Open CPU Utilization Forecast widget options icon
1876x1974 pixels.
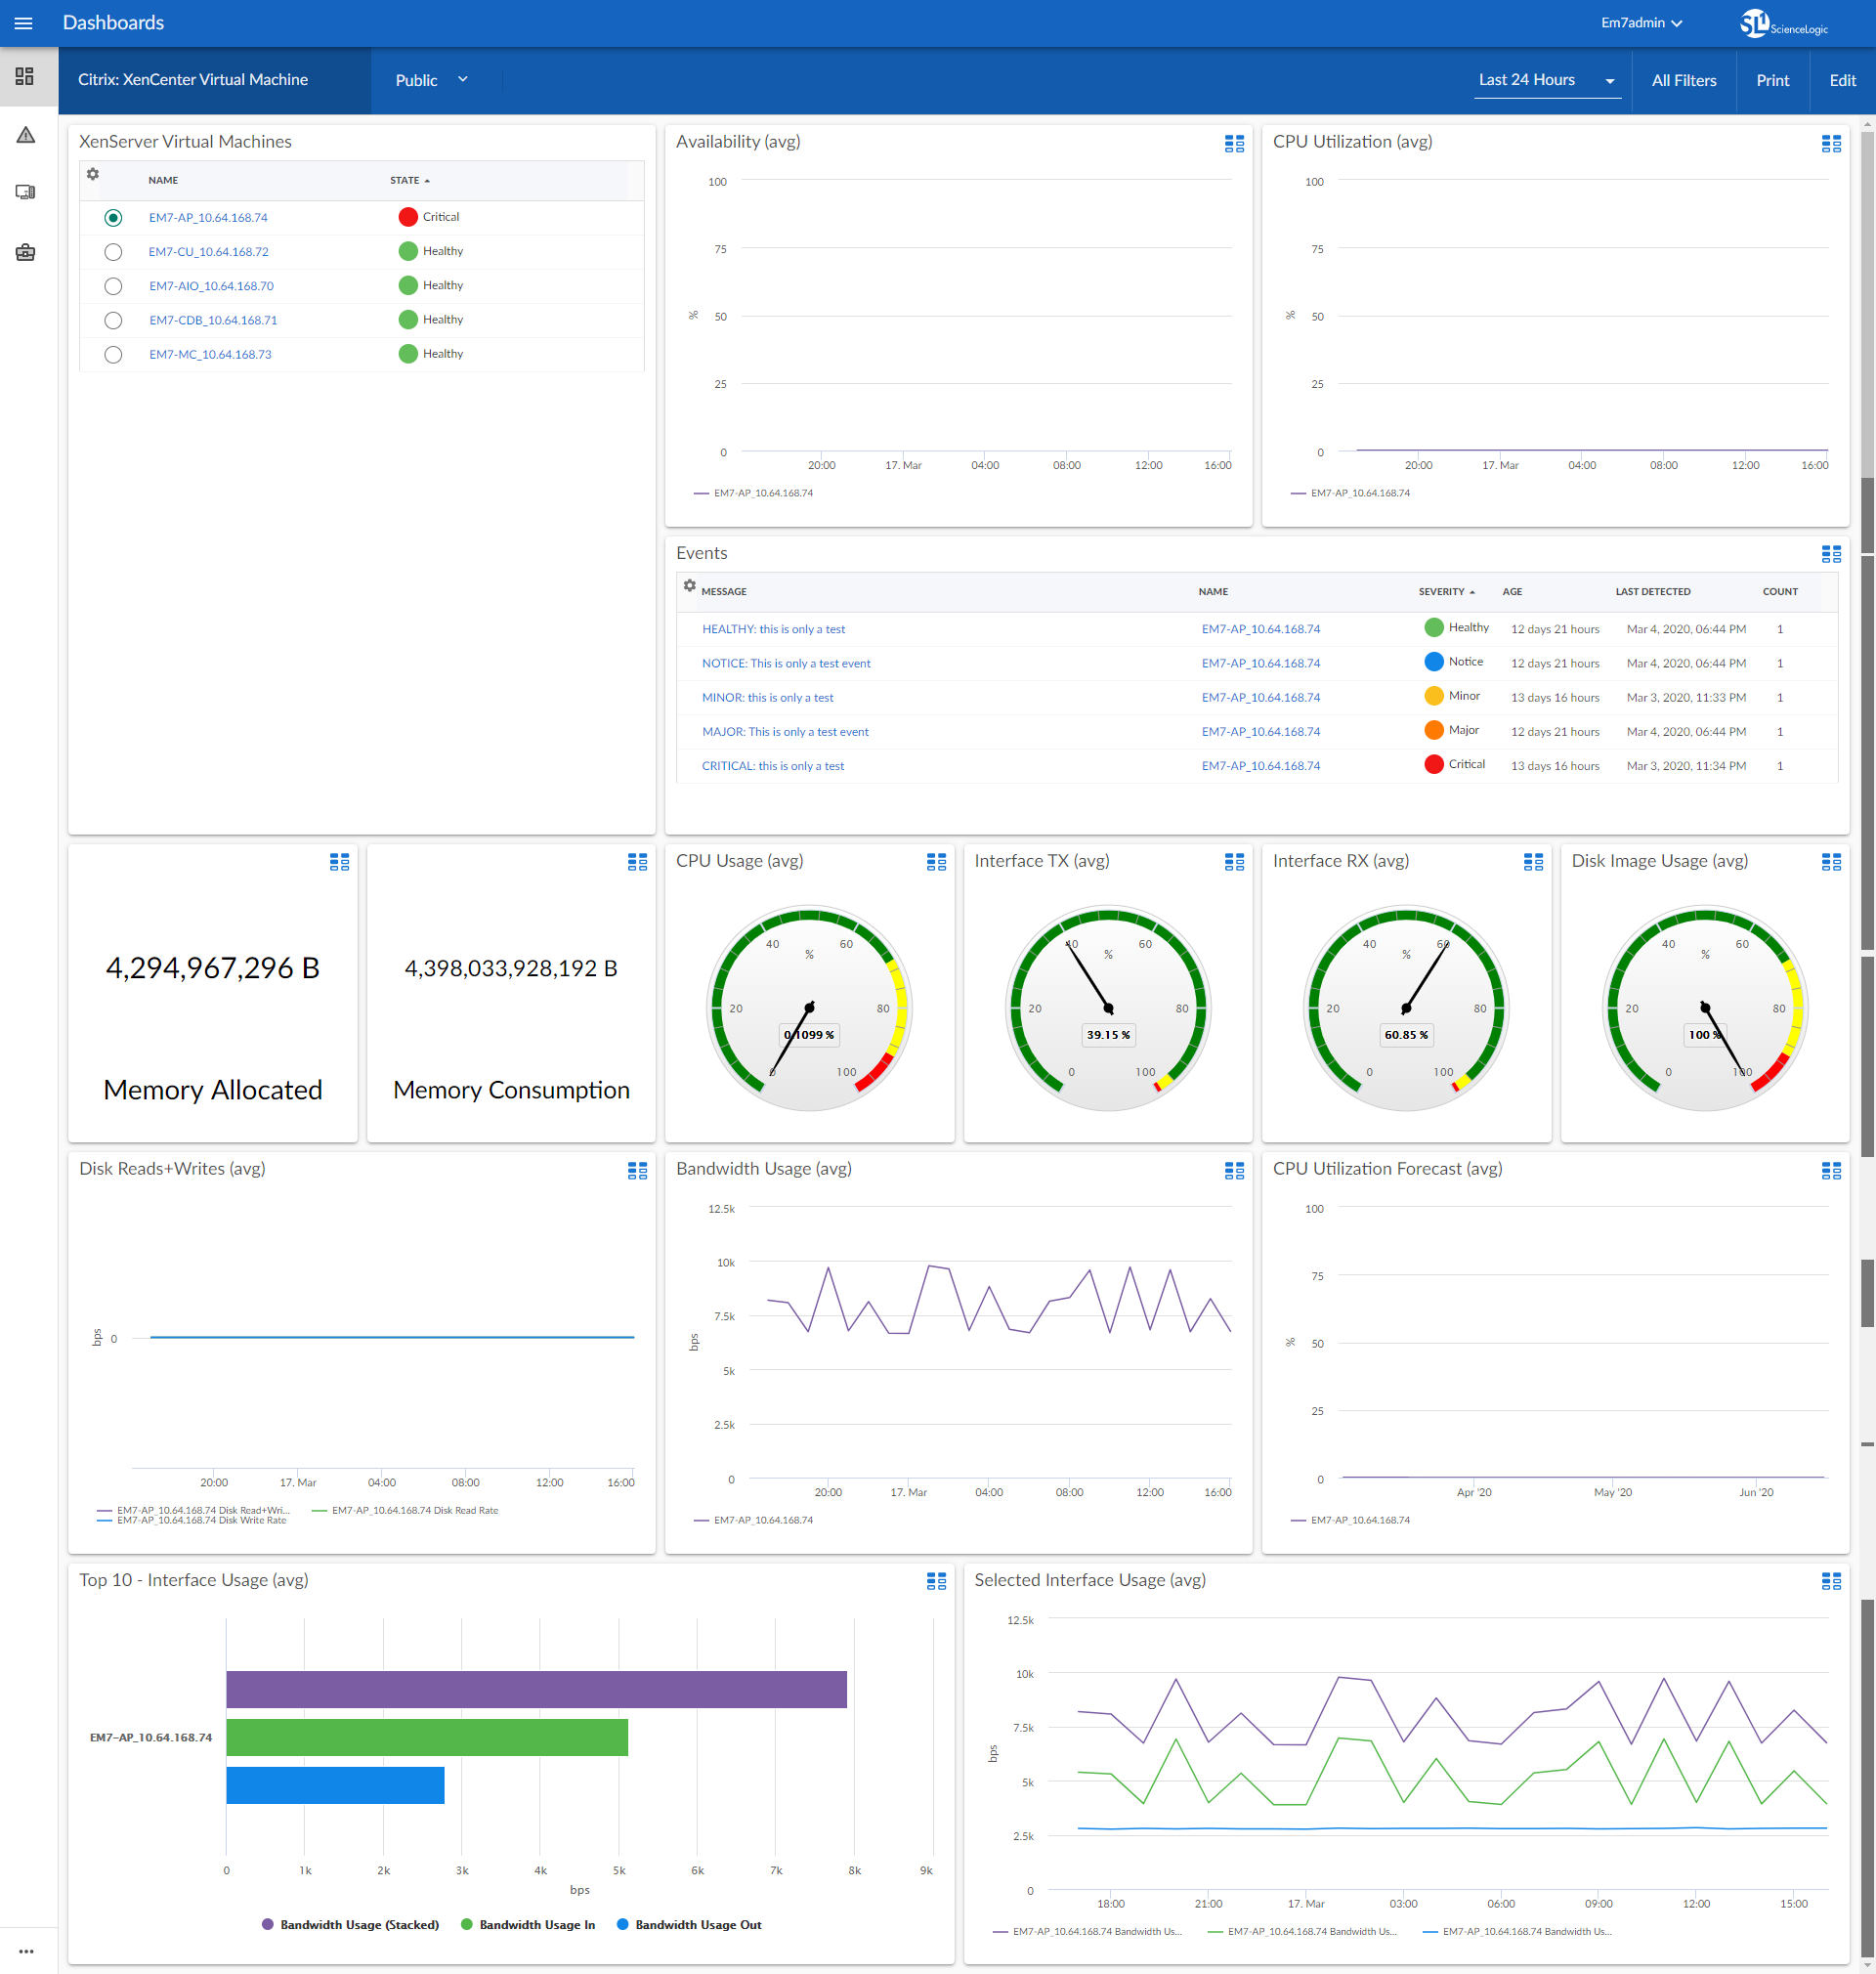[x=1830, y=1170]
